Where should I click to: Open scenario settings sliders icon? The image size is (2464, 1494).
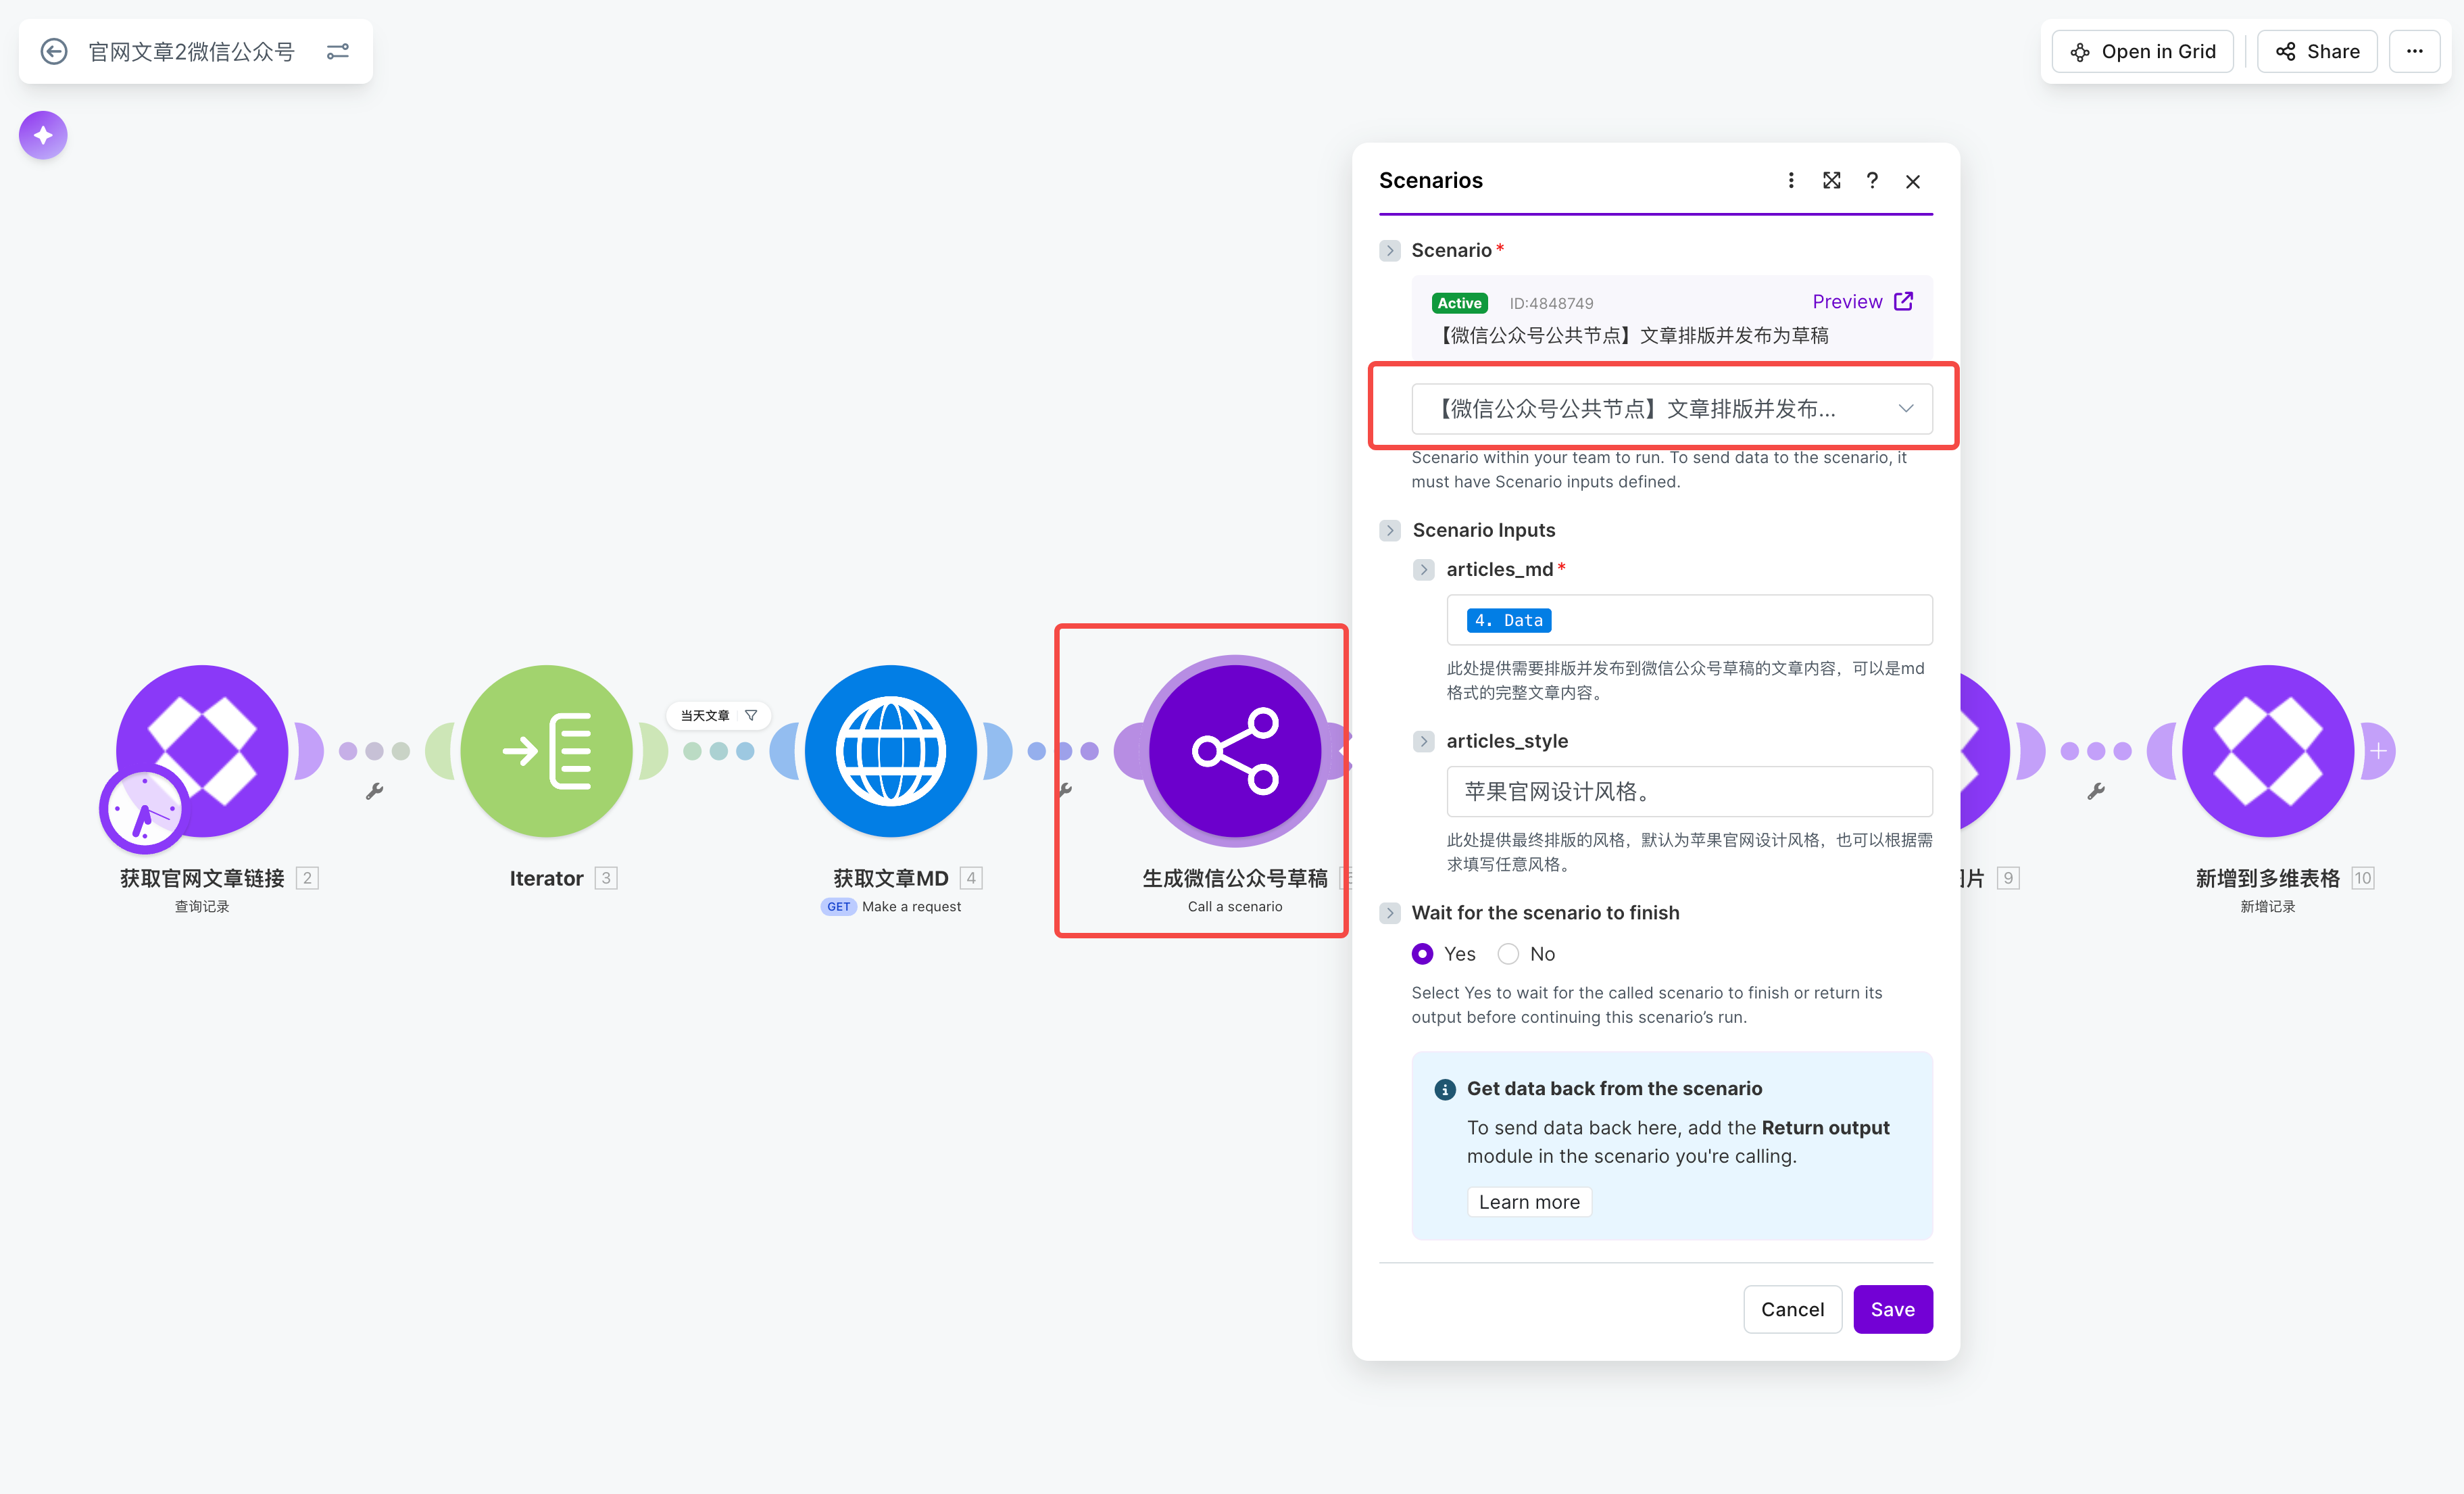pos(338,51)
